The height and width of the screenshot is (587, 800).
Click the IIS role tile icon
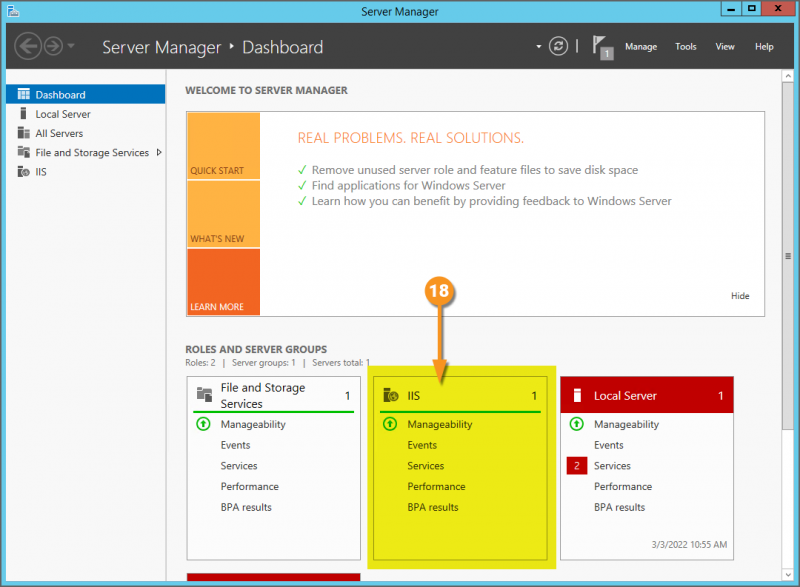tap(391, 395)
